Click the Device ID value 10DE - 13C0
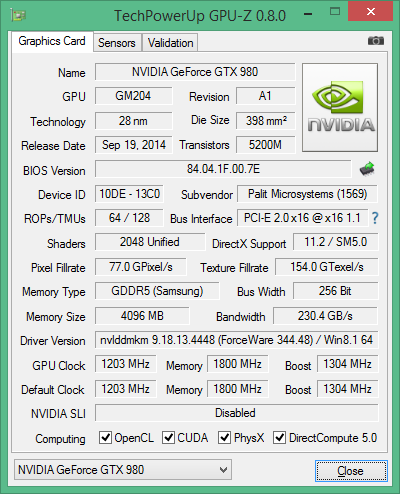This screenshot has height=494, width=400. 129,194
